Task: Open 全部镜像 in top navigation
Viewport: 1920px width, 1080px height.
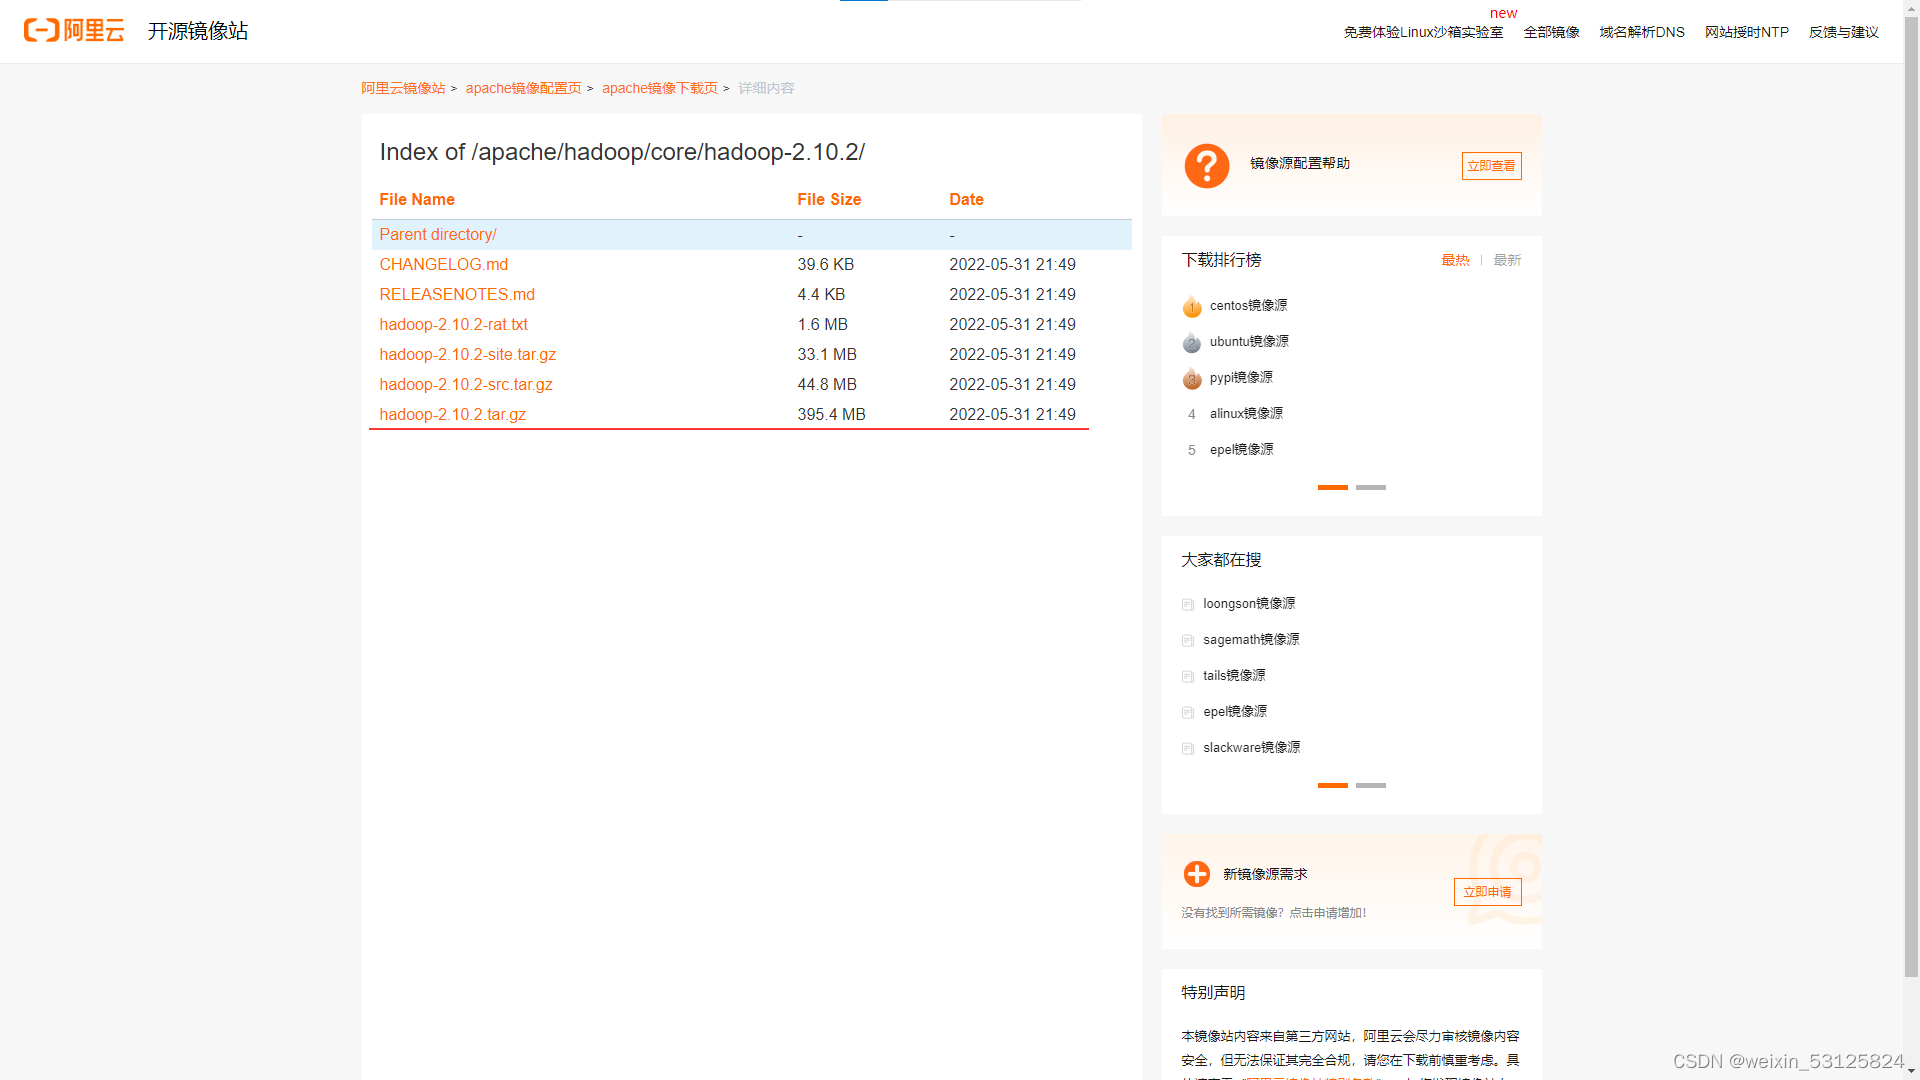Action: [x=1551, y=32]
